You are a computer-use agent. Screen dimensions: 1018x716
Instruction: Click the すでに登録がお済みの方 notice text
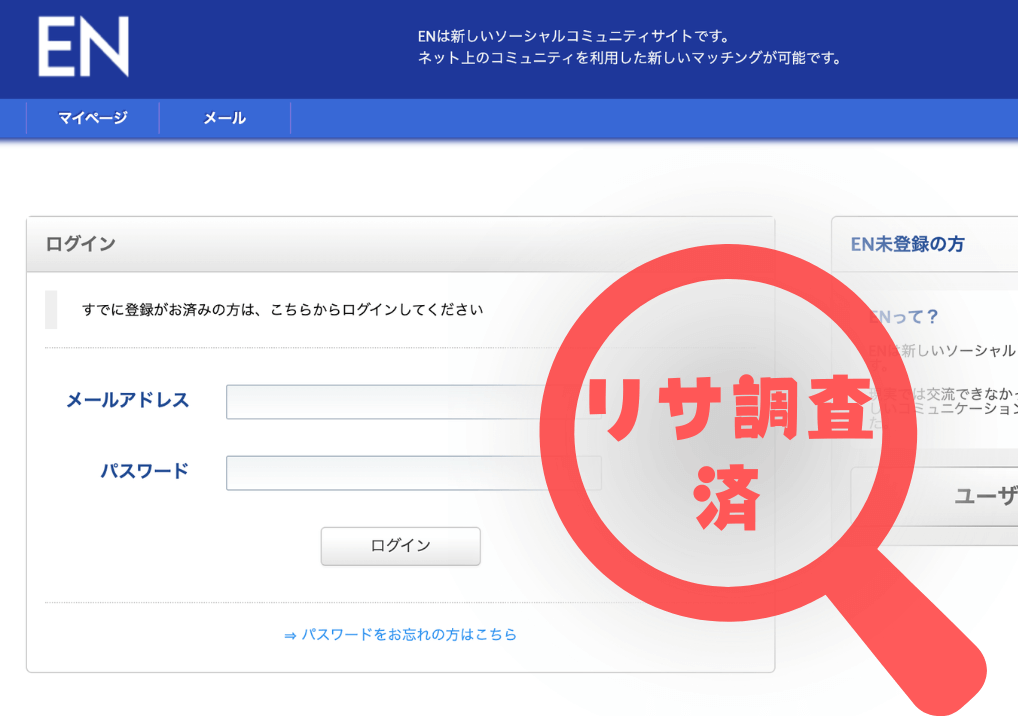(282, 310)
